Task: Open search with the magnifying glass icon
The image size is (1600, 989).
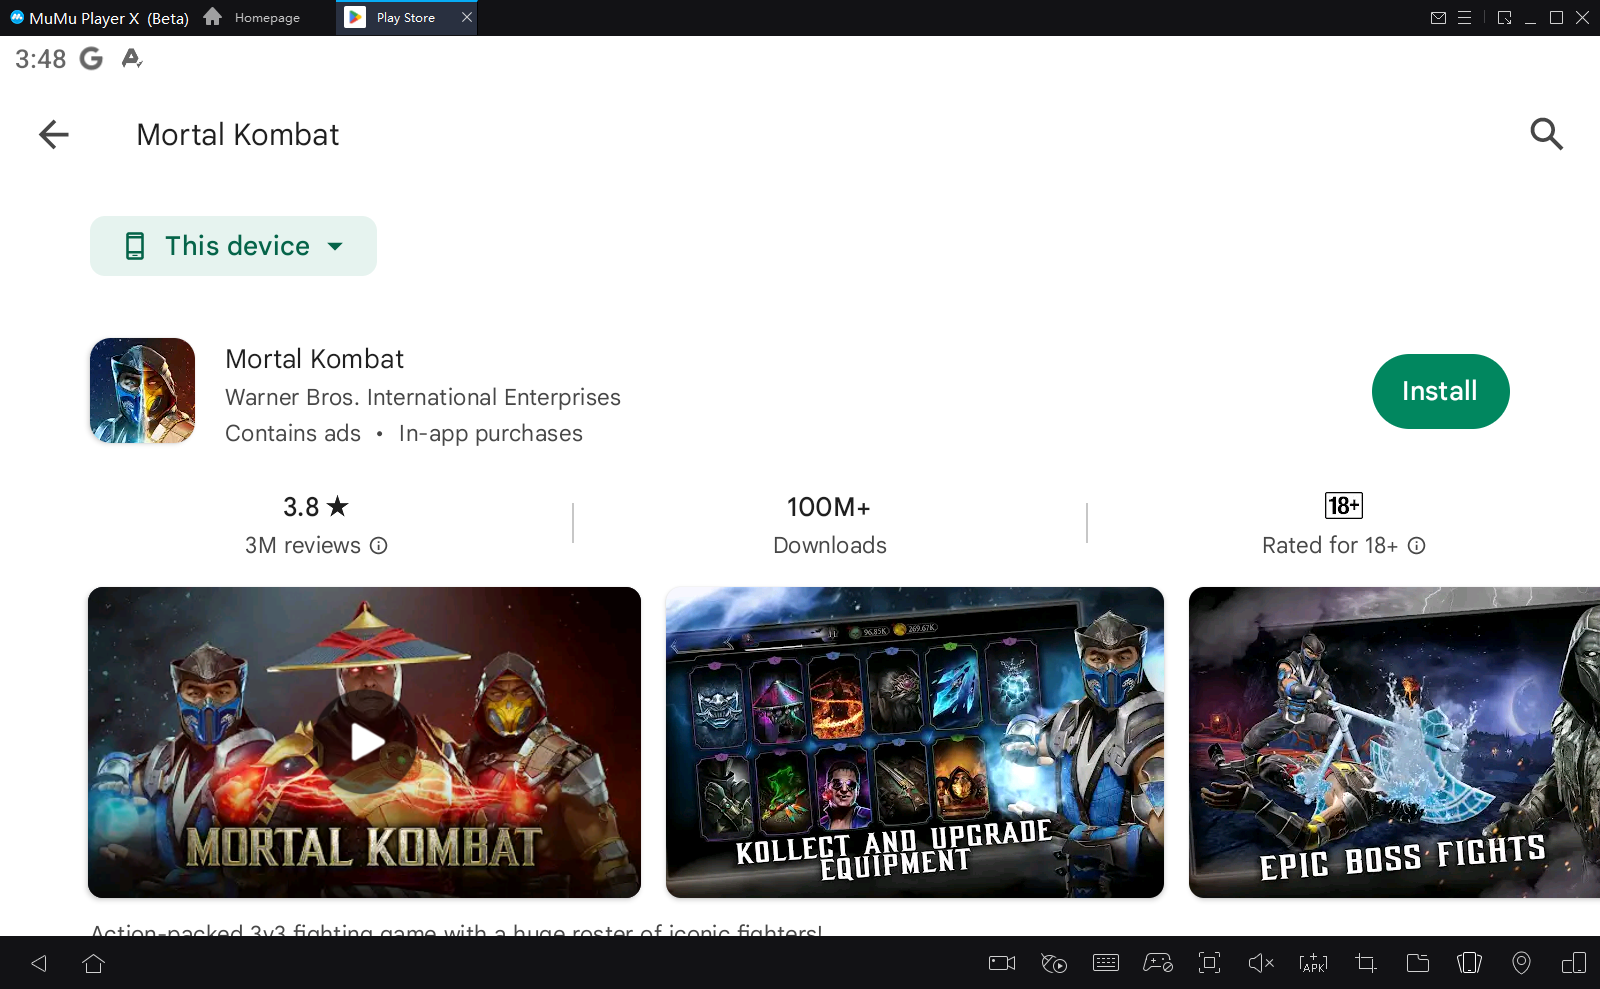Action: pos(1546,134)
